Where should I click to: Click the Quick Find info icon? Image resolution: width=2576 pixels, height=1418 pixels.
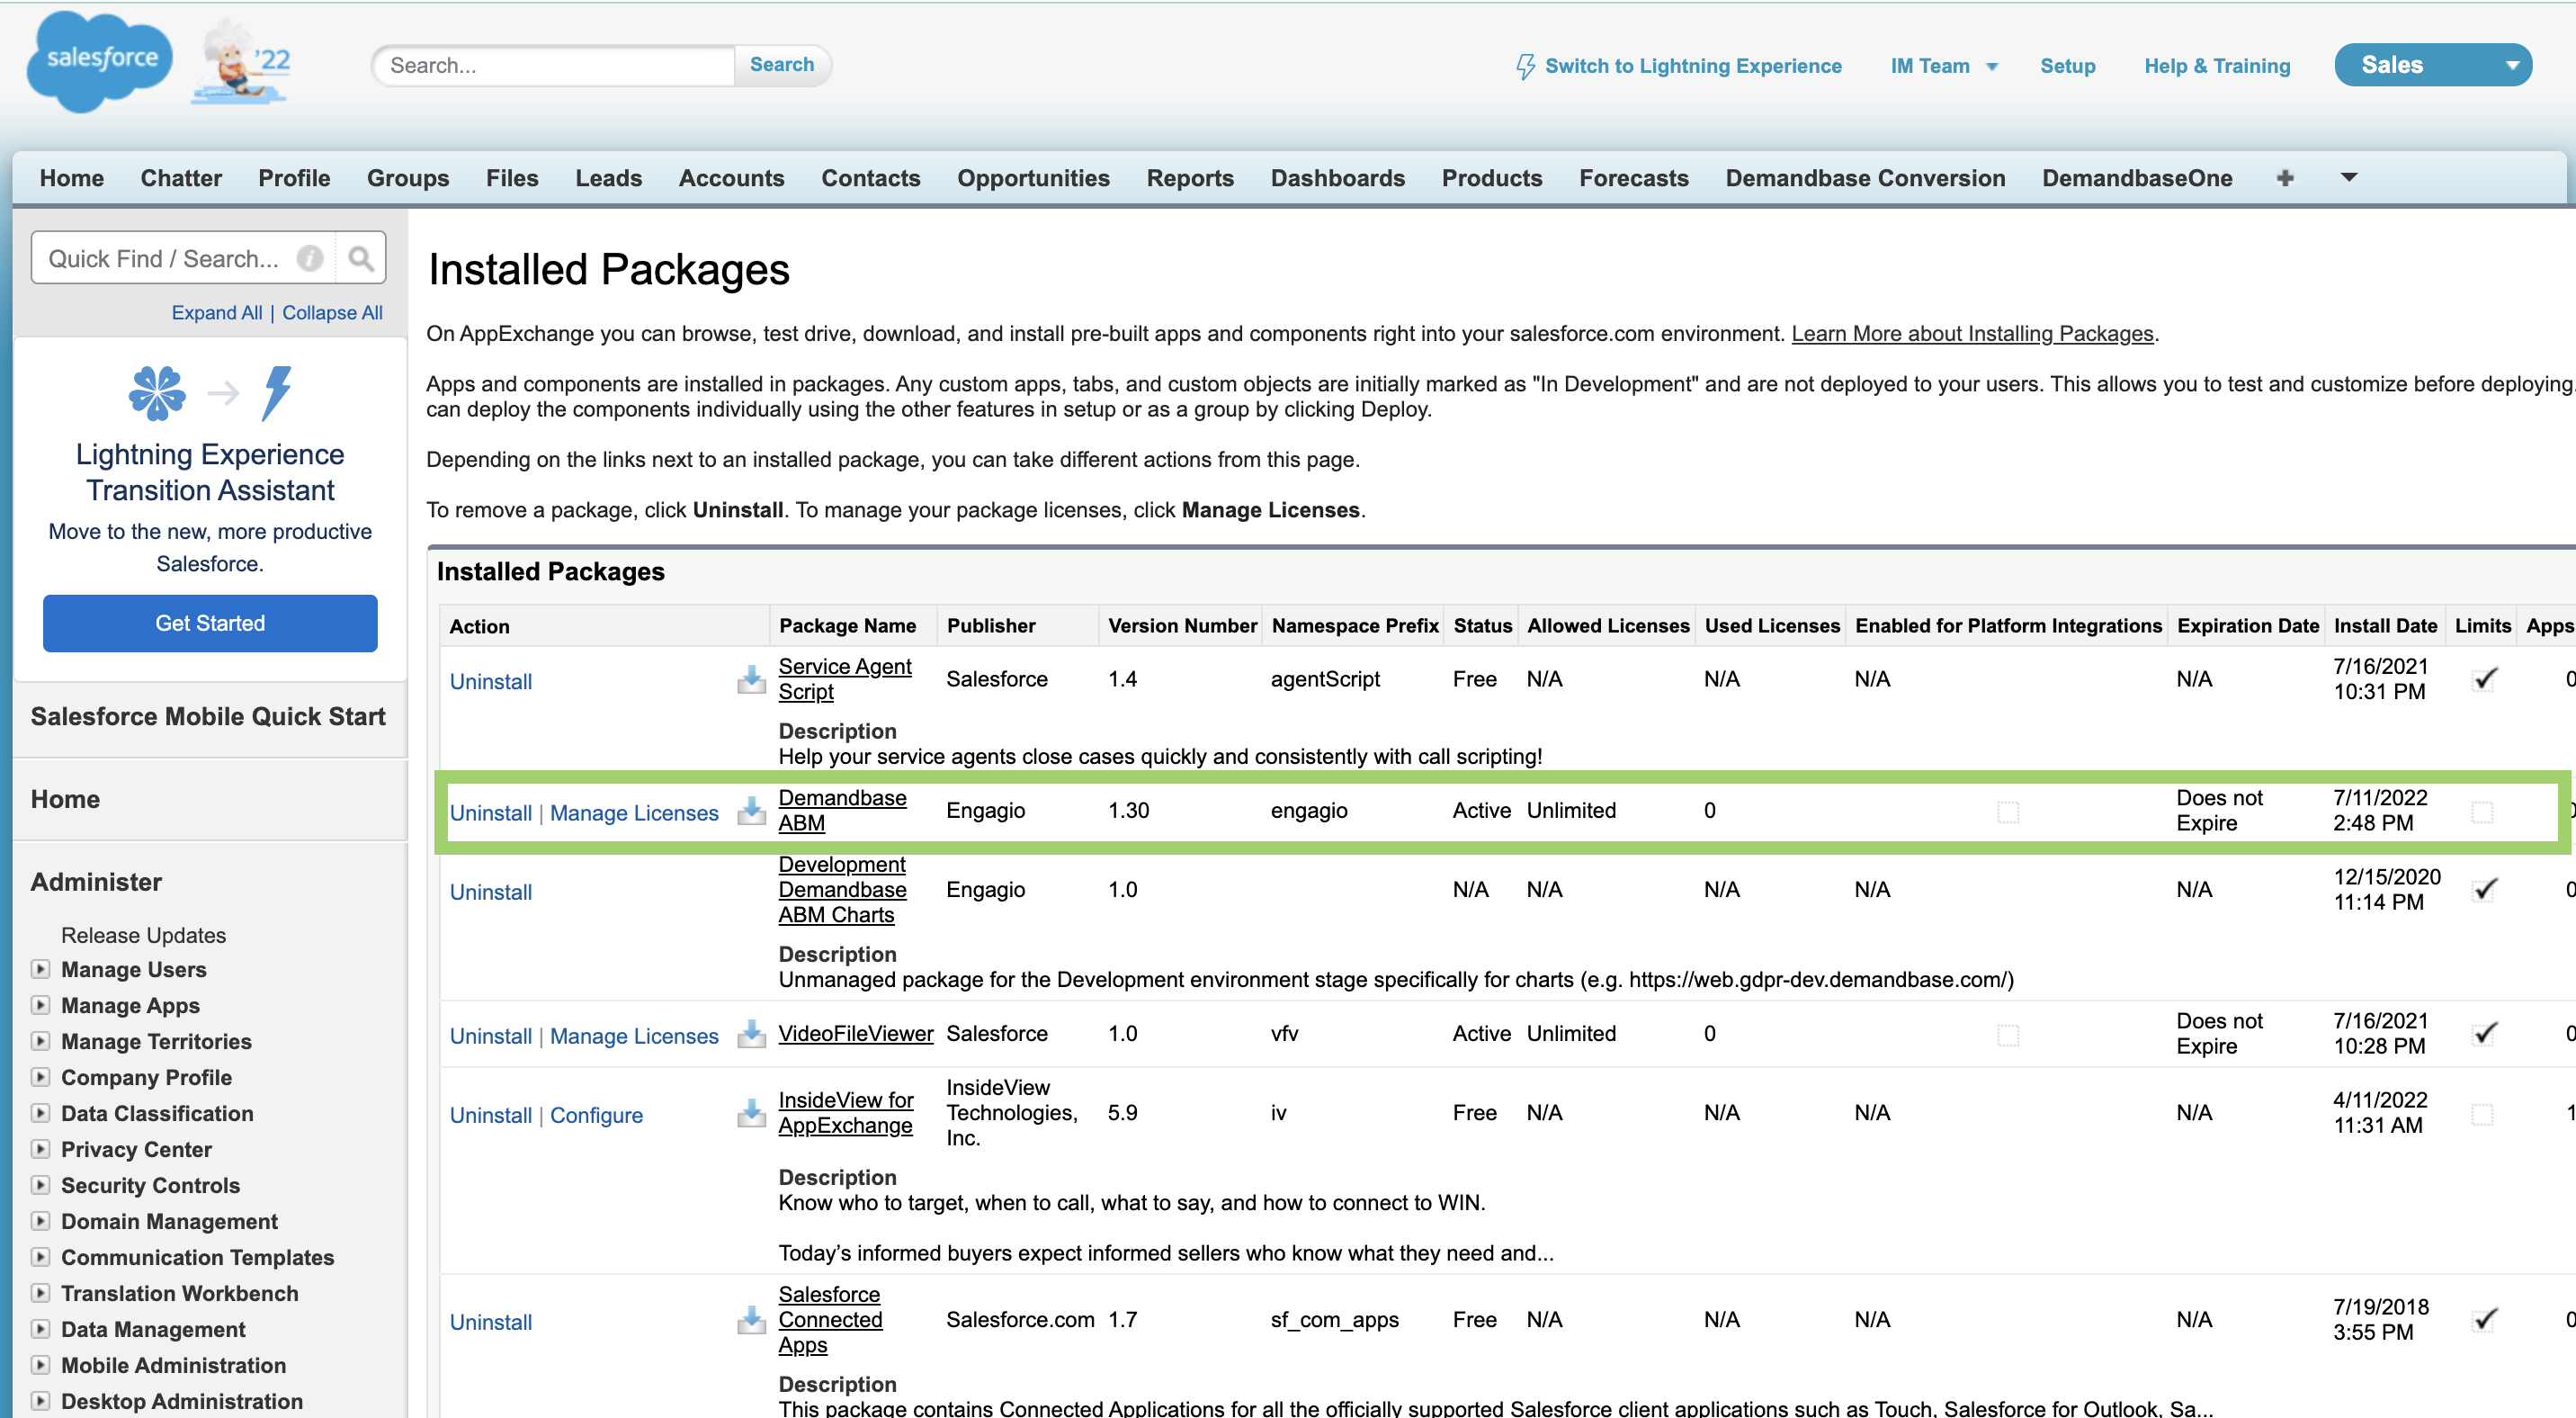tap(311, 259)
